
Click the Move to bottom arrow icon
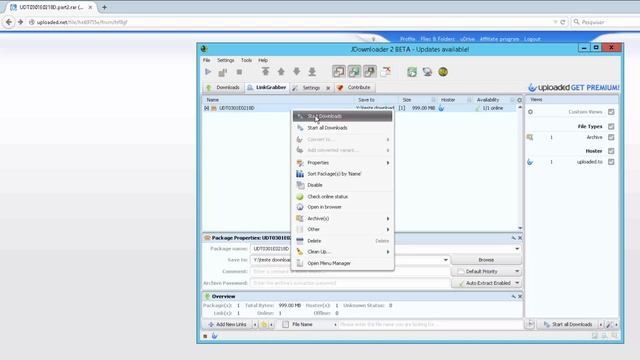tap(312, 71)
